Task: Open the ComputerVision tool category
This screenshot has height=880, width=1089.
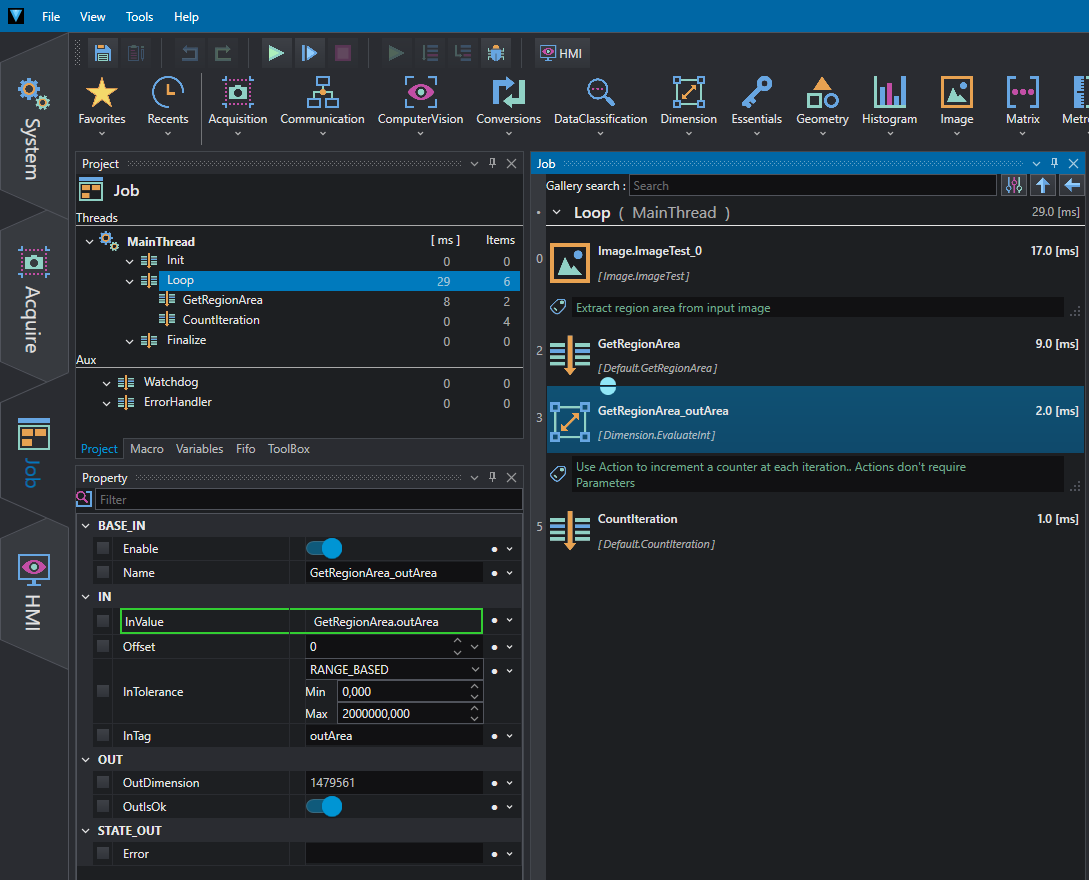Action: (x=420, y=106)
